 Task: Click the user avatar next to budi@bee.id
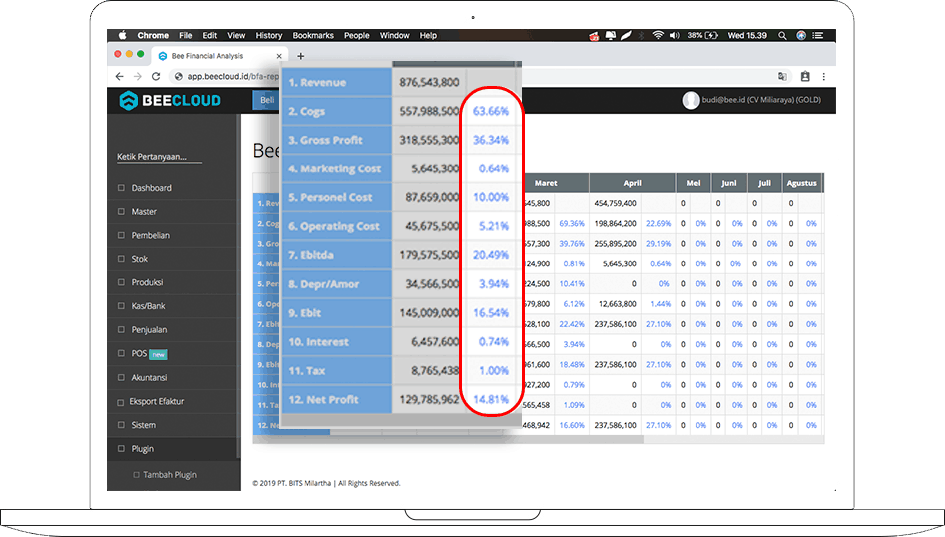tap(690, 100)
